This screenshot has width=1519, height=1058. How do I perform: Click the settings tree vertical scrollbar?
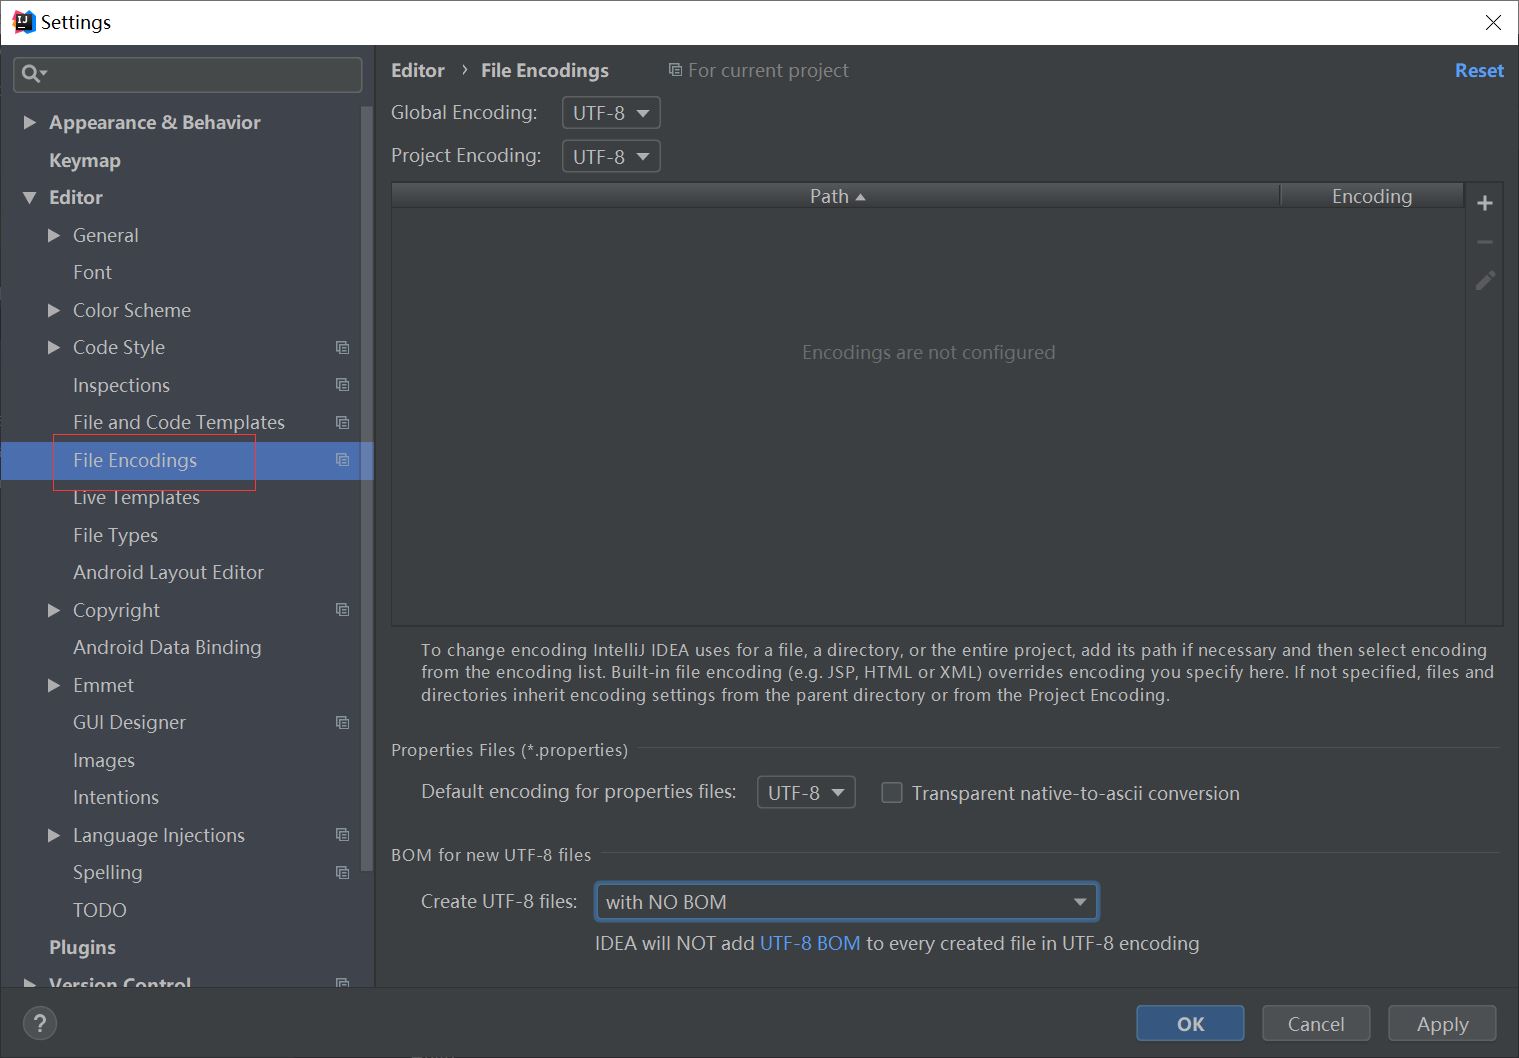[366, 490]
